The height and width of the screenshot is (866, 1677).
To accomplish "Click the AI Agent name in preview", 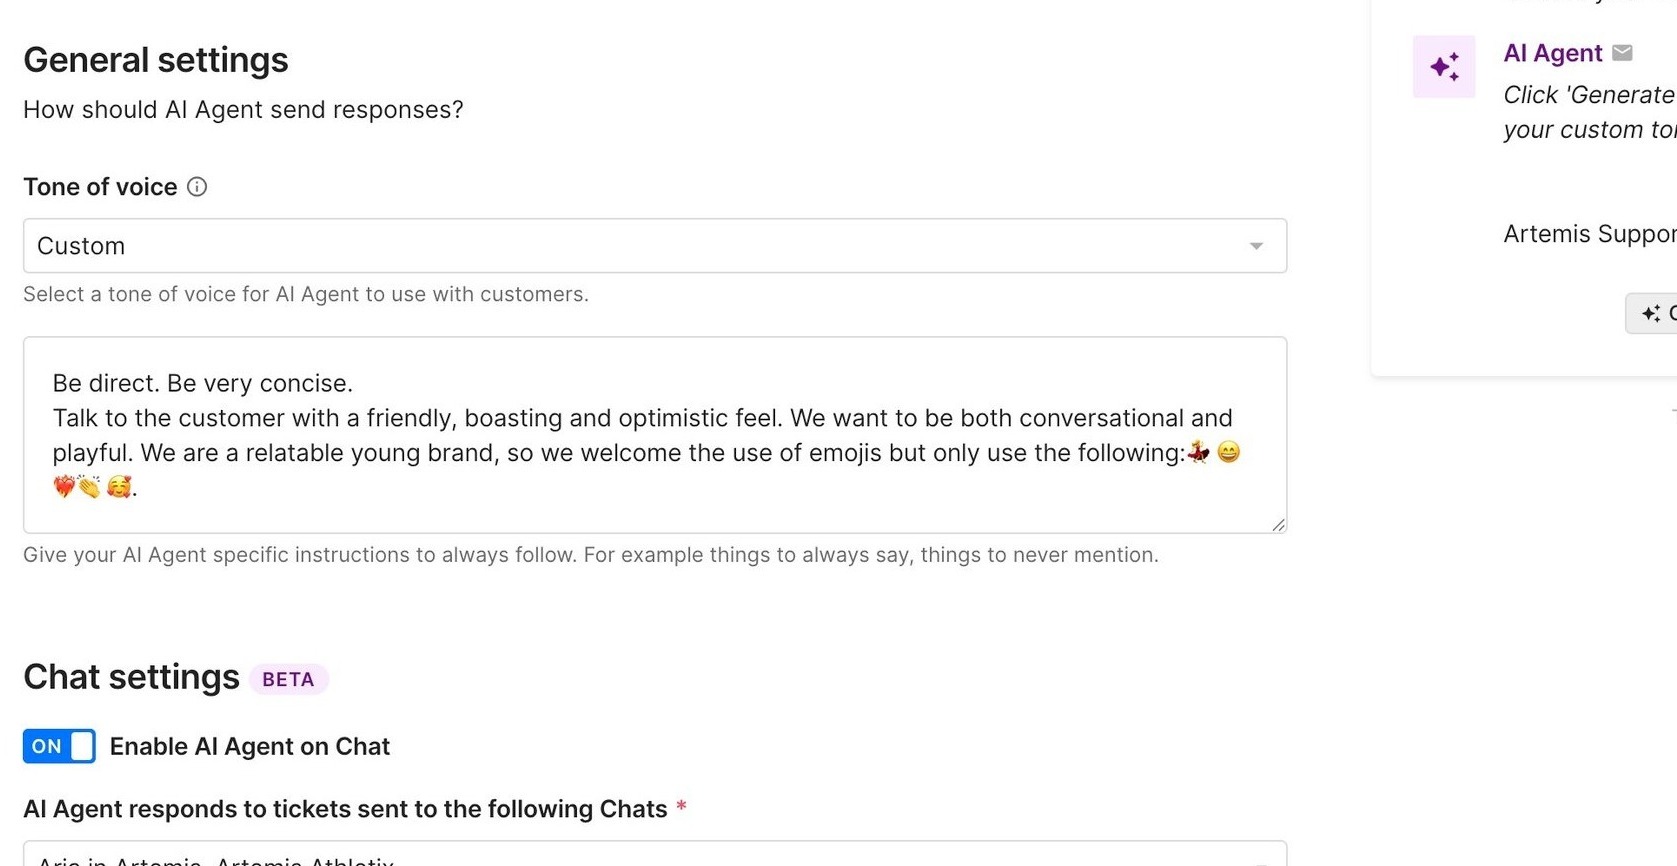I will pos(1552,53).
